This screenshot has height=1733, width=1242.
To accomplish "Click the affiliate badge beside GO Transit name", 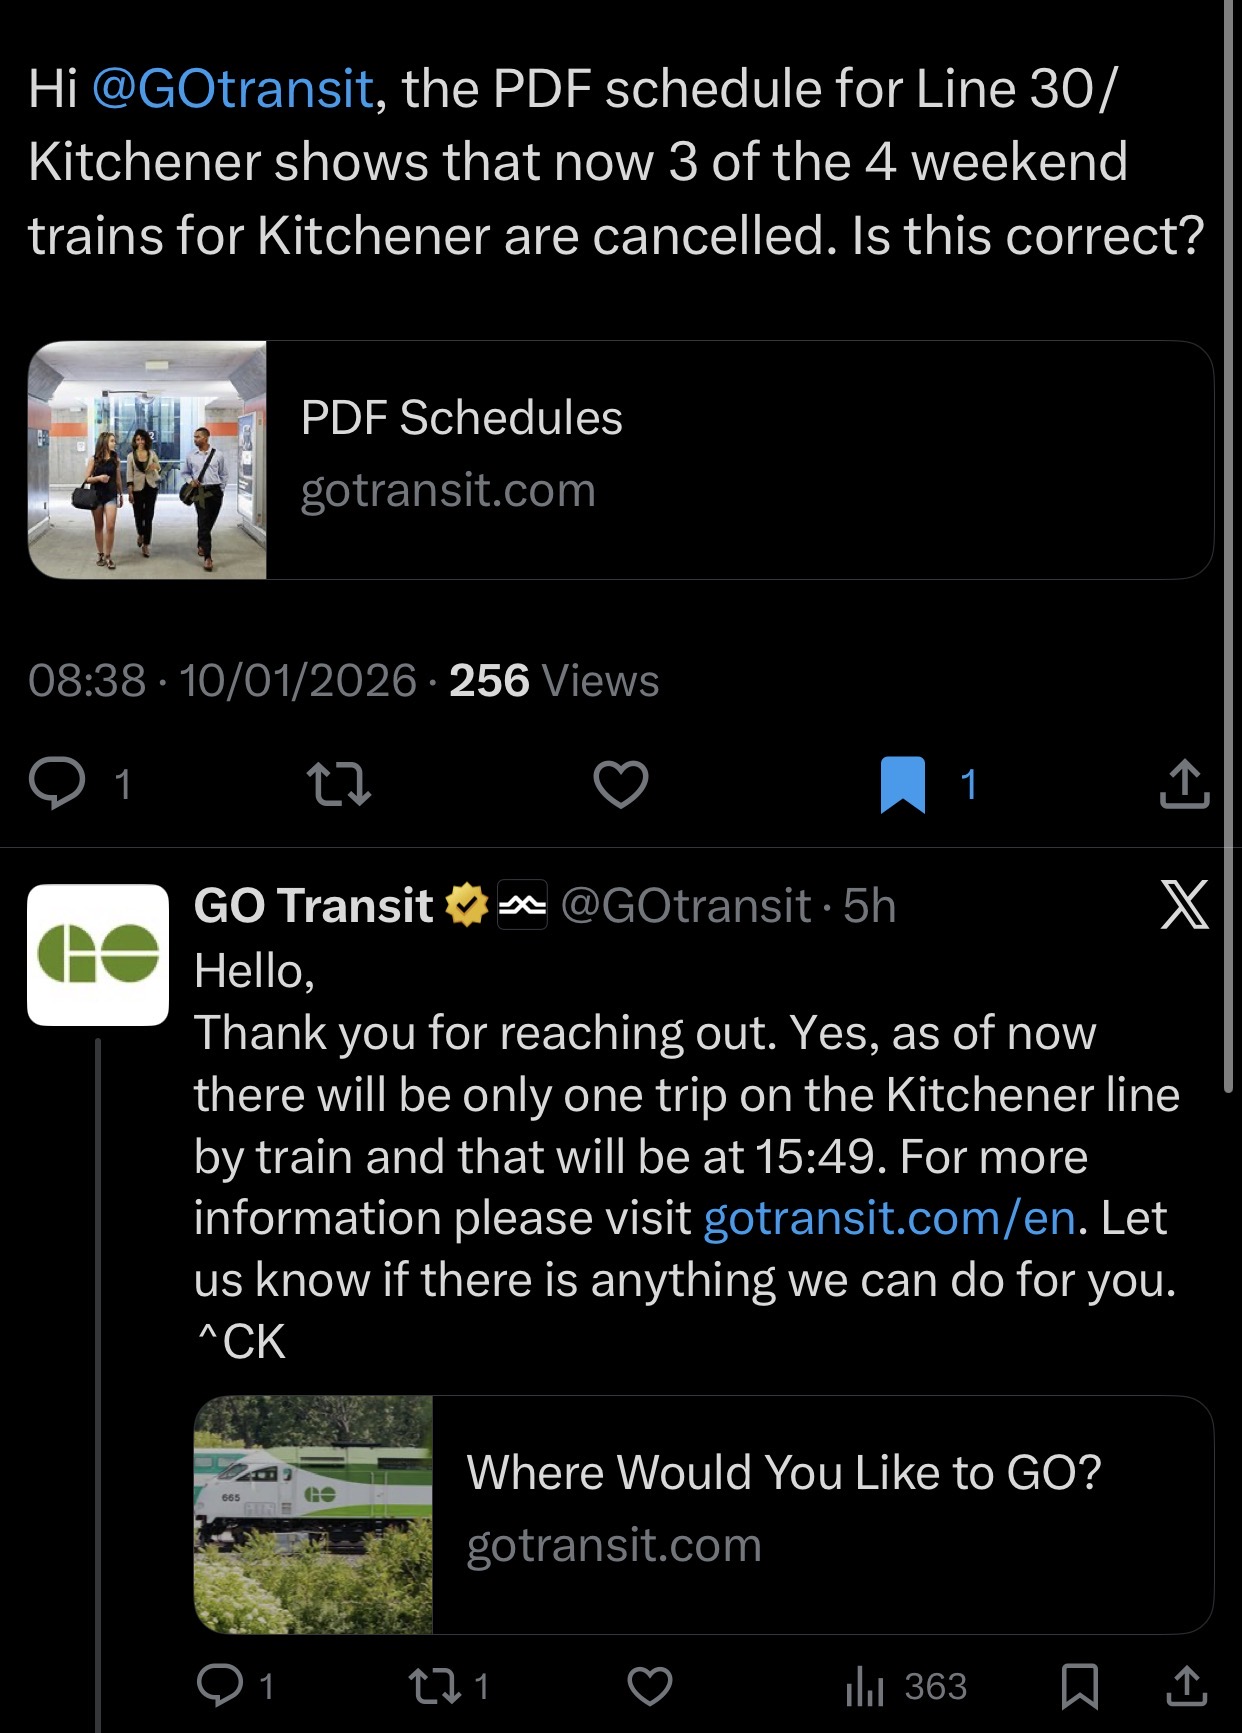I will (522, 905).
